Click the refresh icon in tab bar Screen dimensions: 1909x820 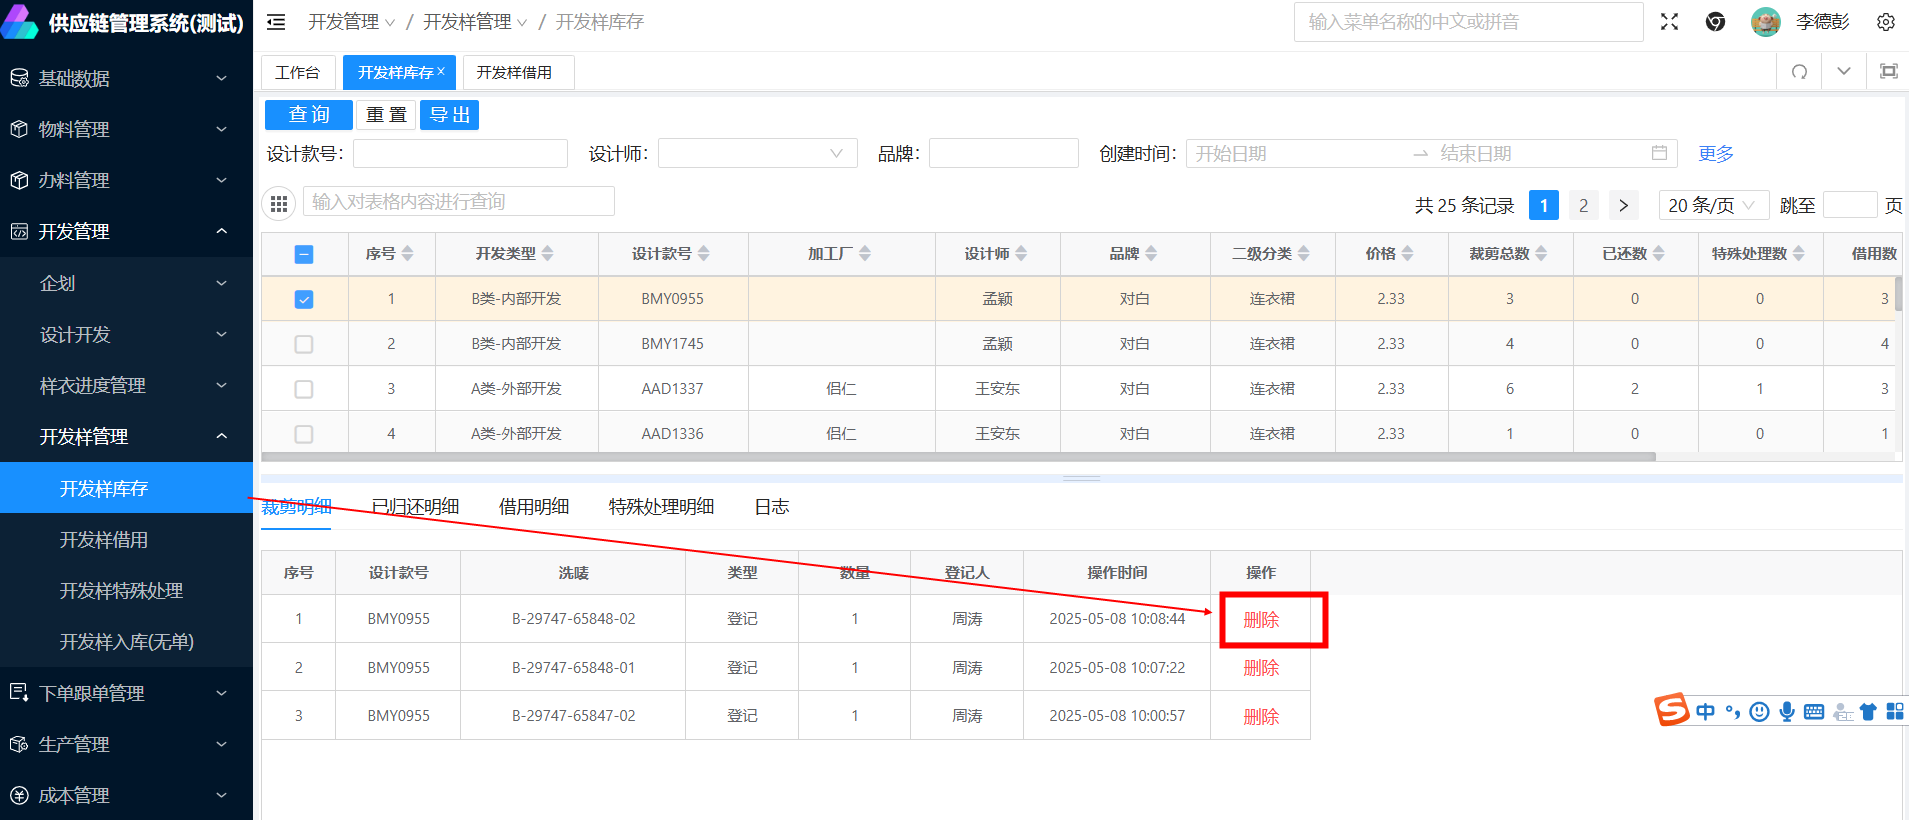(1799, 72)
